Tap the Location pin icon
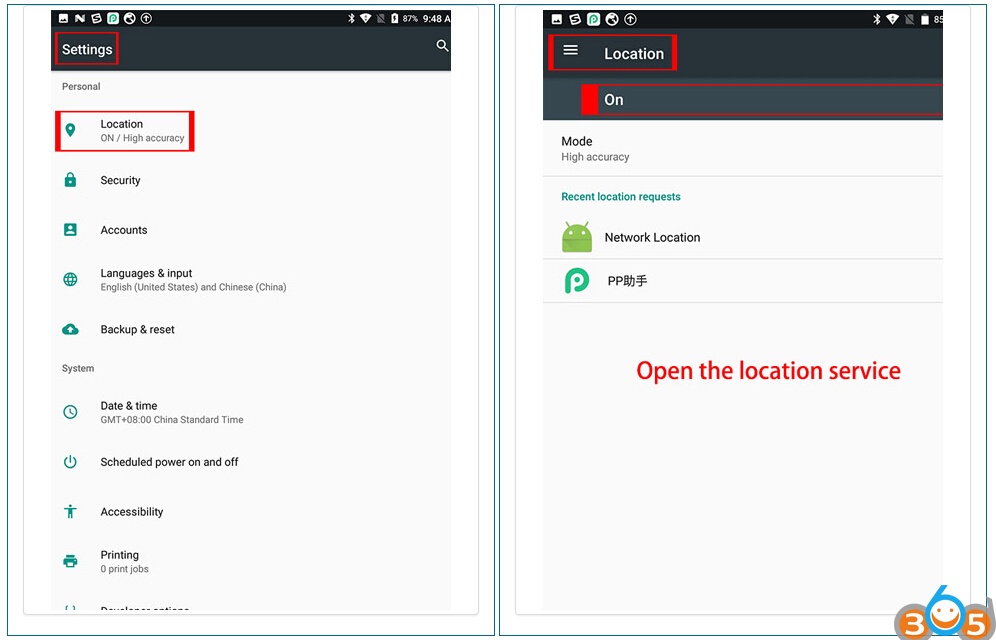The width and height of the screenshot is (996, 640). 70,130
